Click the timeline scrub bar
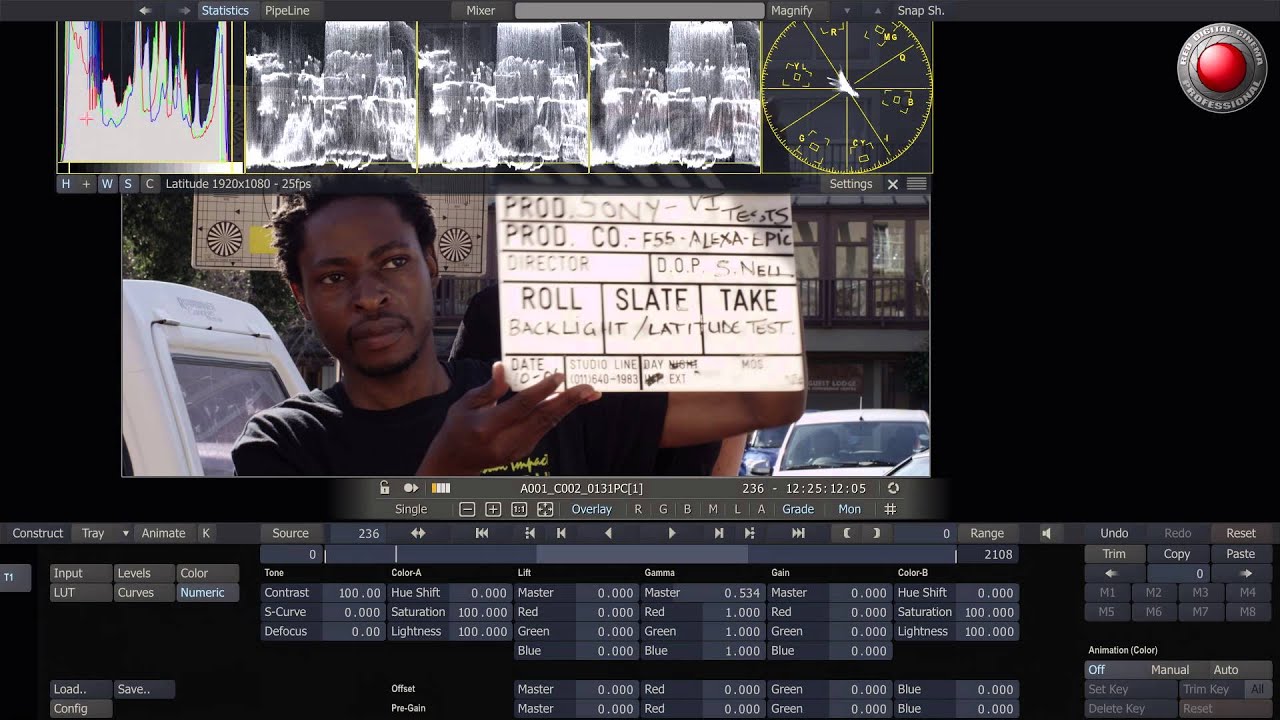Screen dimensions: 1280x720 point(640,554)
